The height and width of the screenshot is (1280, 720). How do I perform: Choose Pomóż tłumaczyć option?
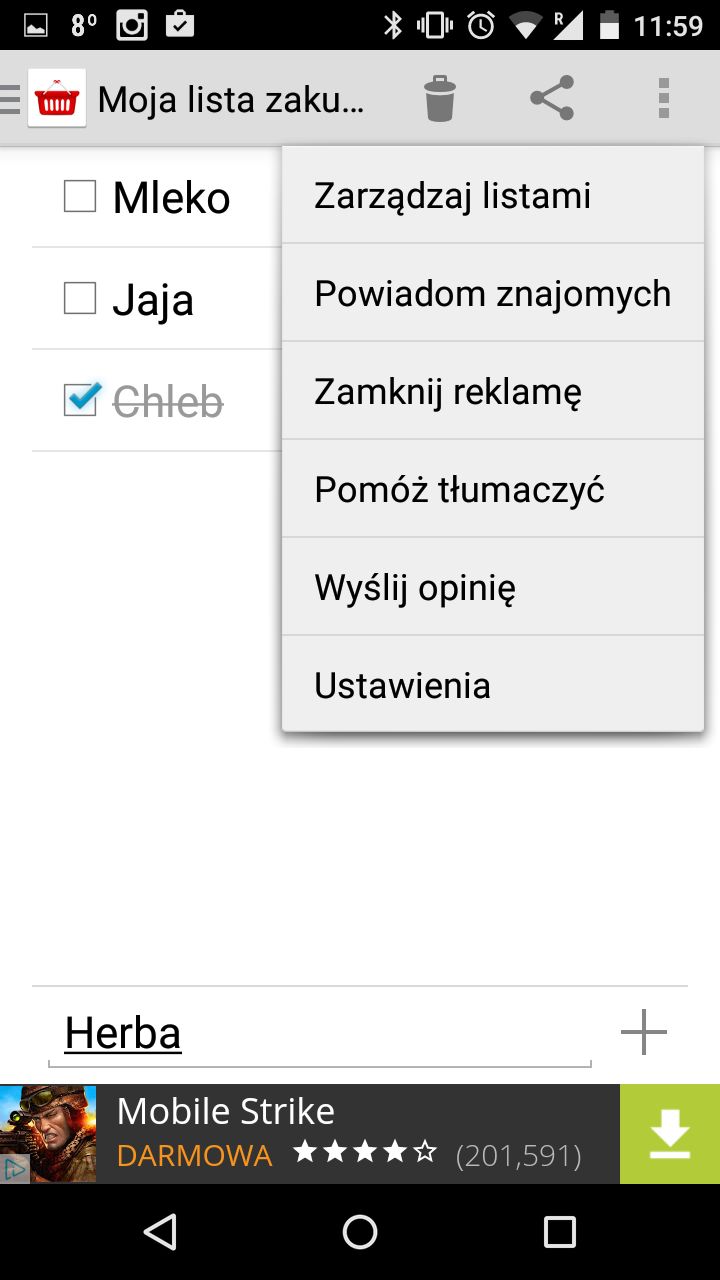[x=493, y=489]
